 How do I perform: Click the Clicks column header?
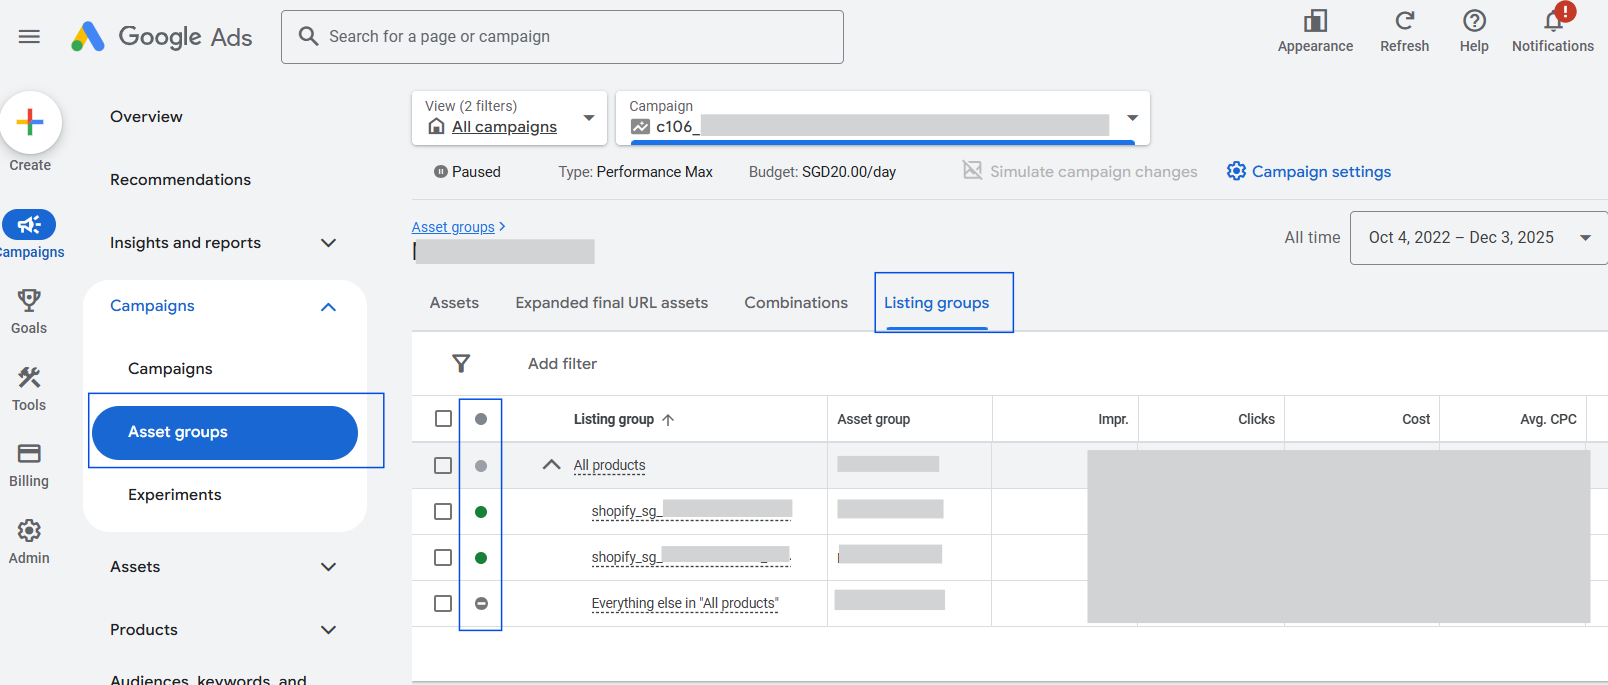click(x=1256, y=420)
